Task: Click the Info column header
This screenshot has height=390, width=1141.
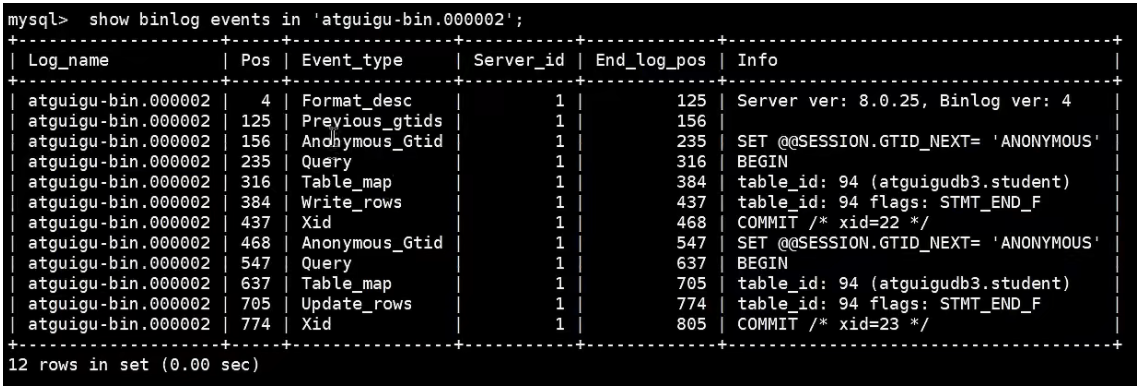Action: click(x=758, y=60)
